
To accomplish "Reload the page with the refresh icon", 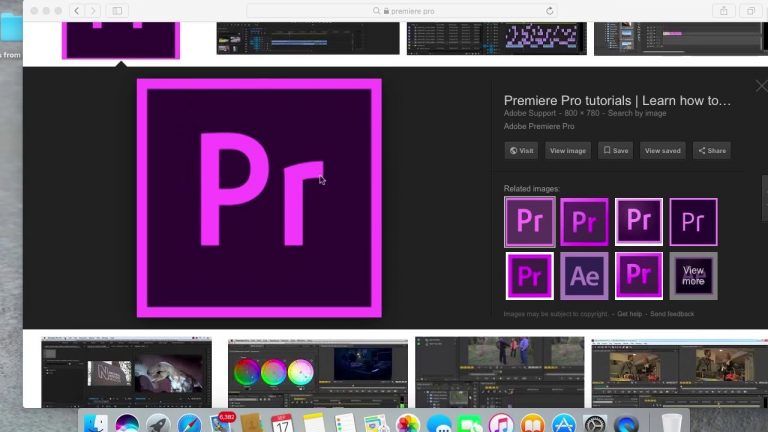I will [x=550, y=11].
